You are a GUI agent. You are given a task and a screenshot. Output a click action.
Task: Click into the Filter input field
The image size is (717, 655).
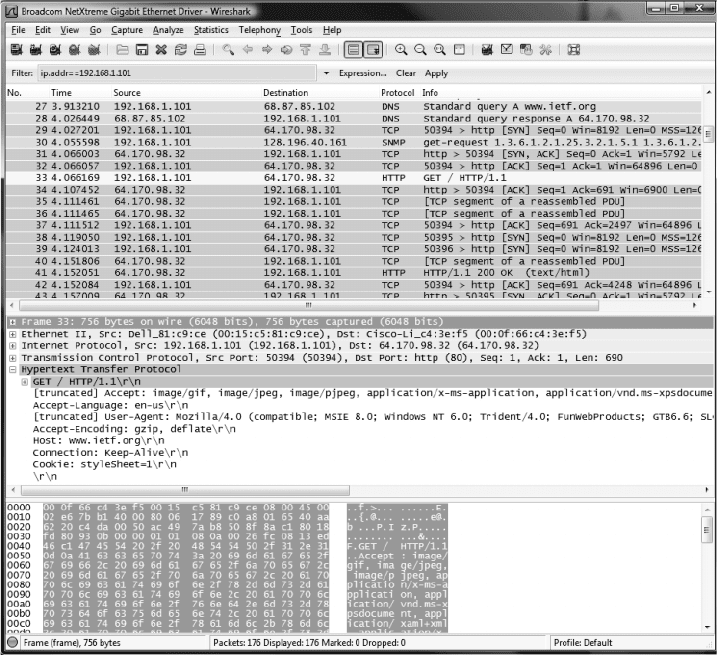[177, 73]
